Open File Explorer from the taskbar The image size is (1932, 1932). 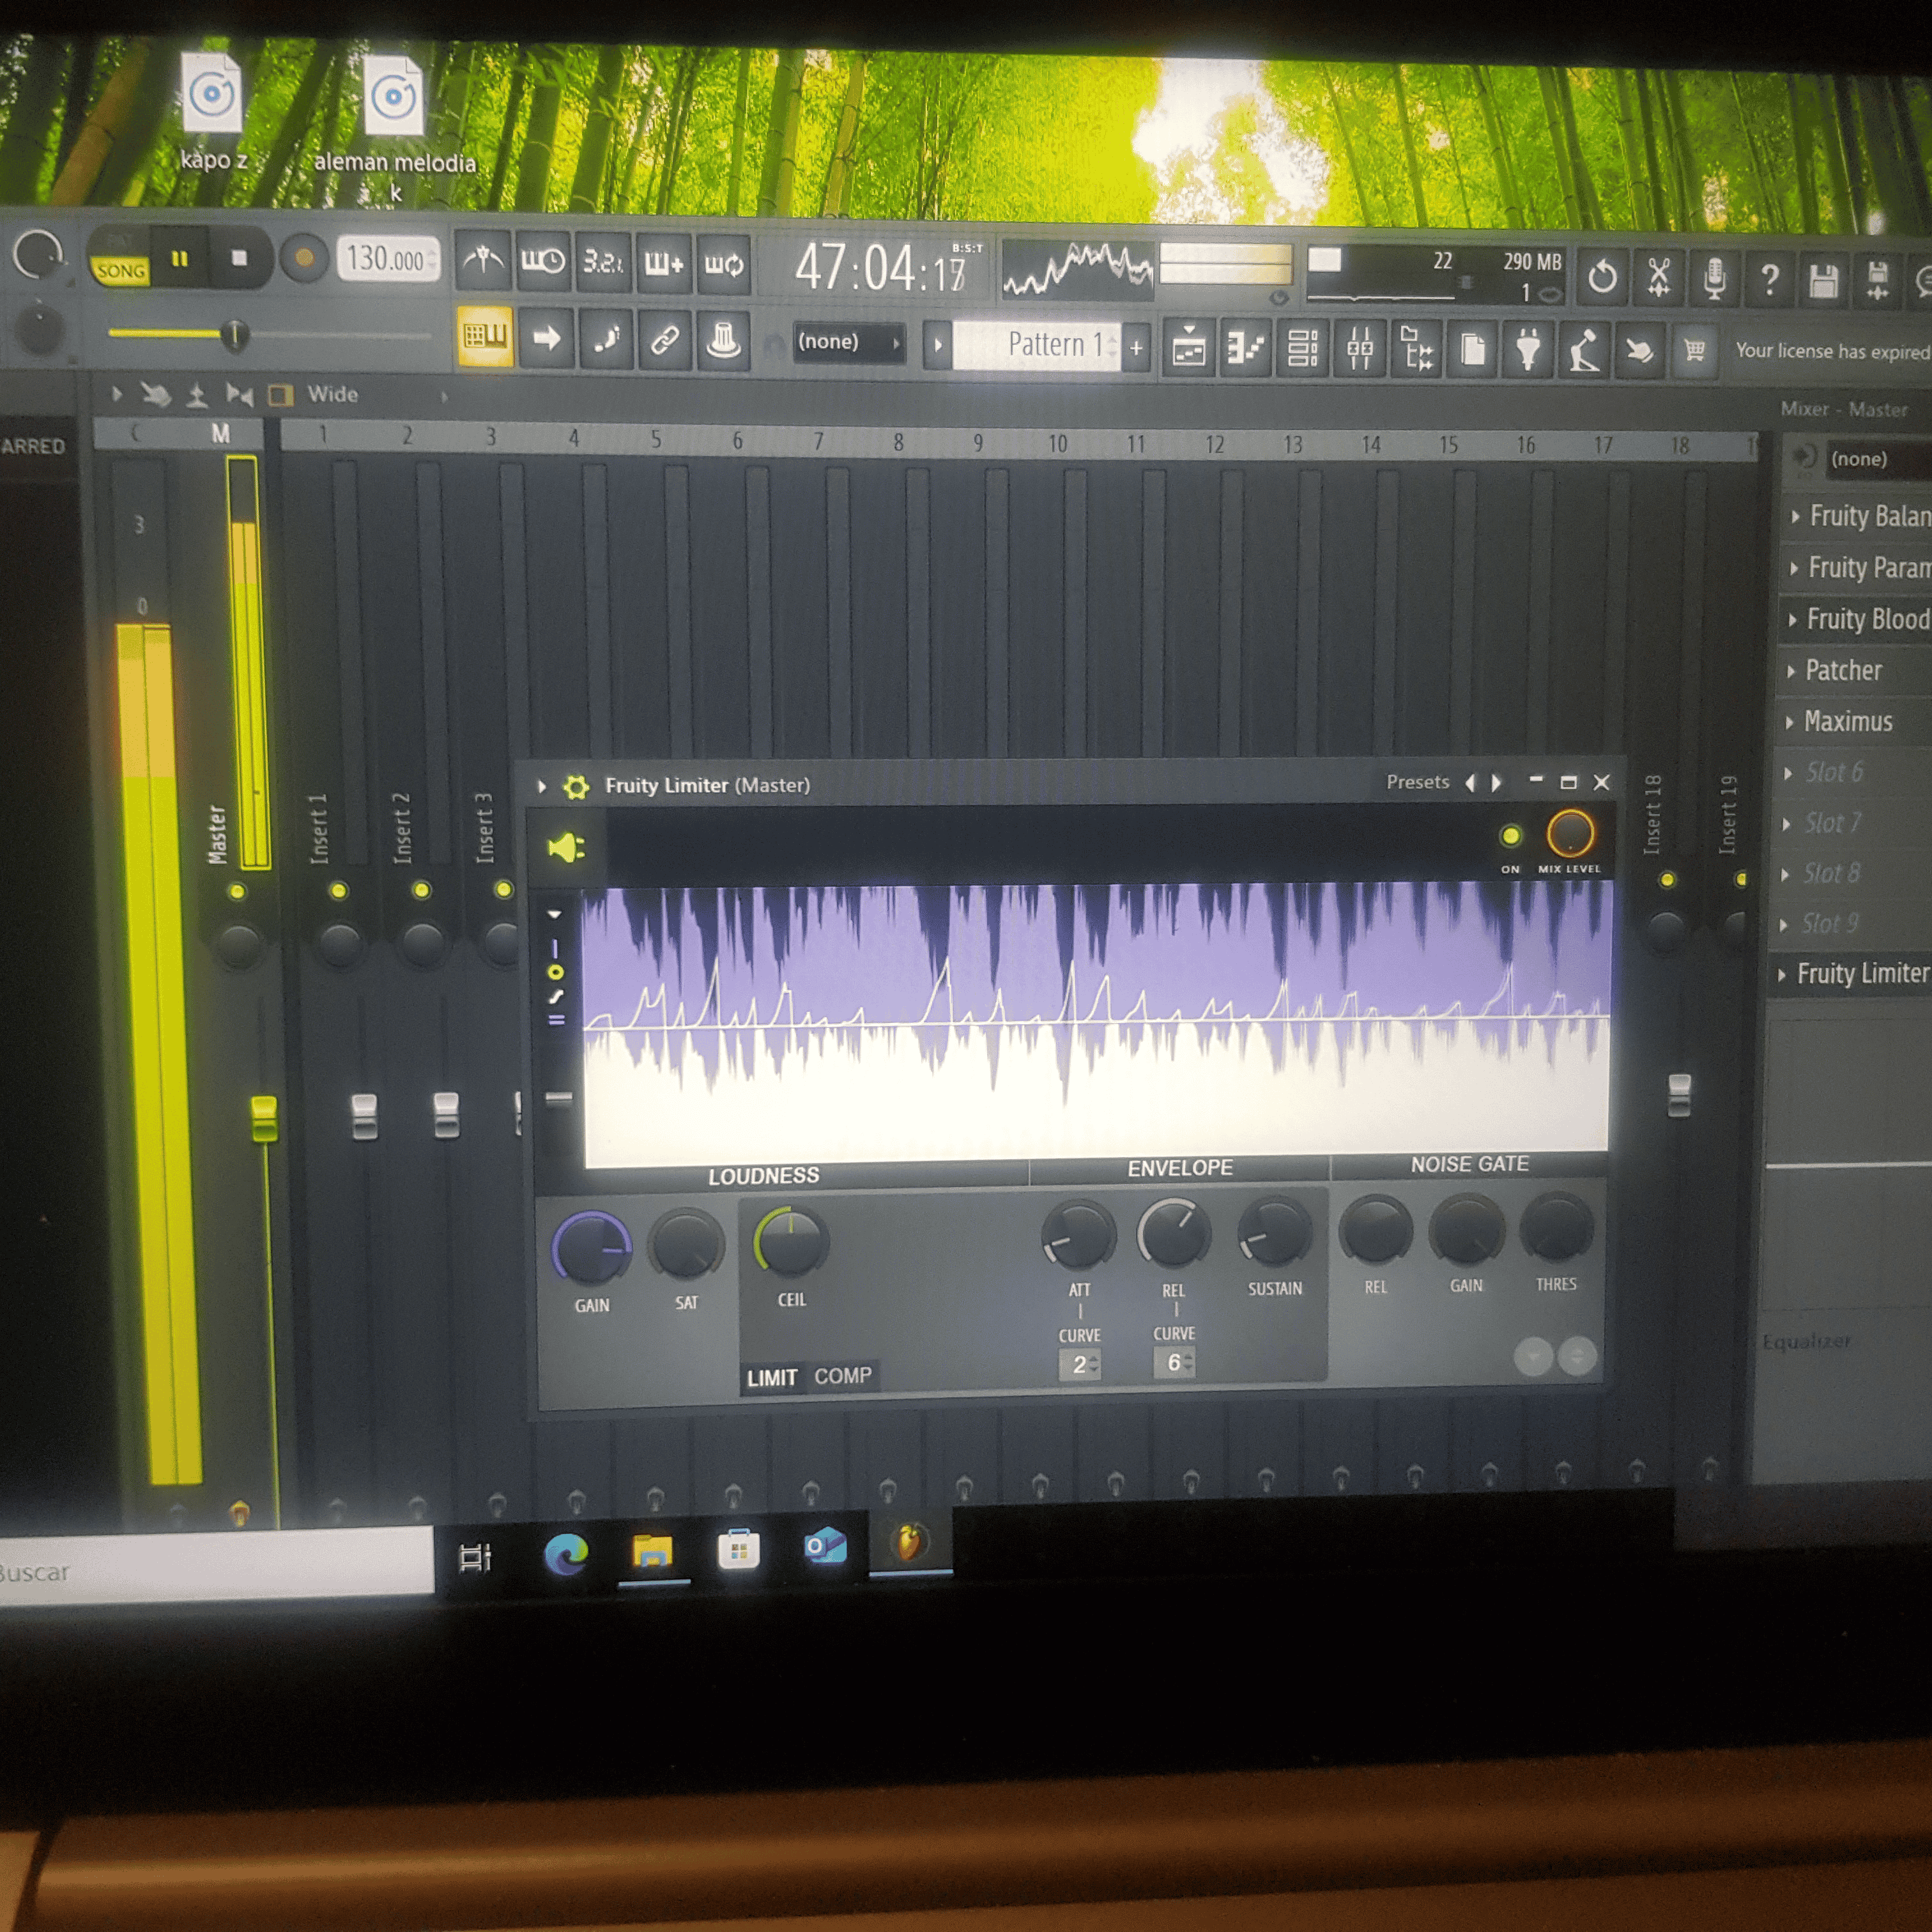(652, 1552)
